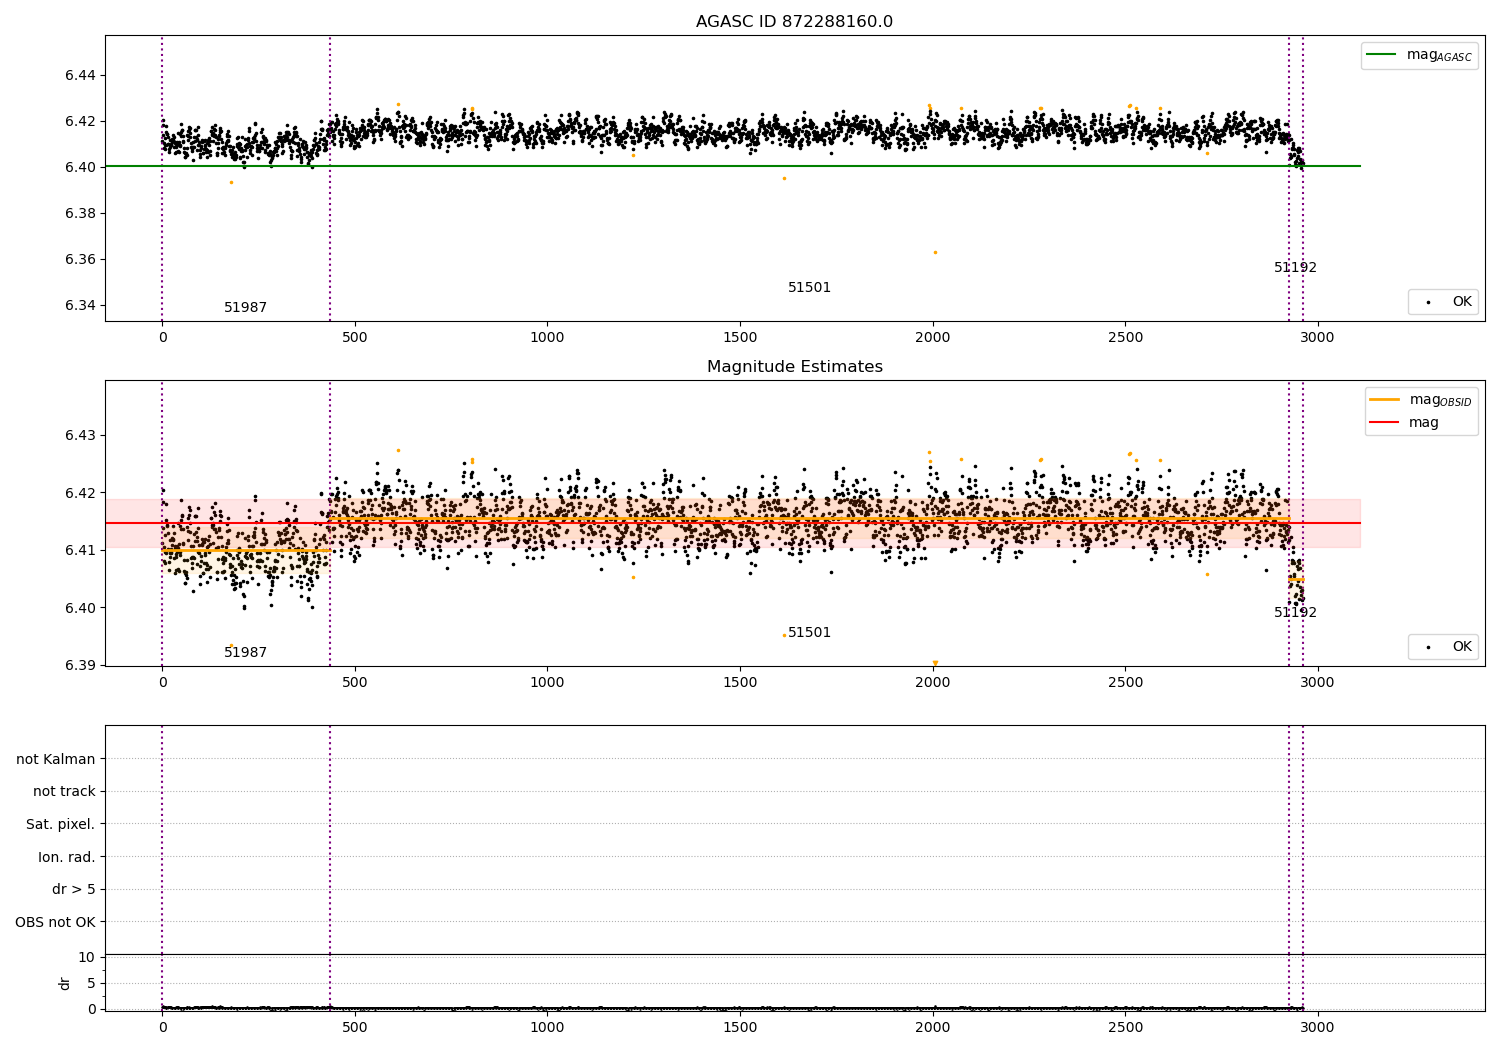Click the 1000 x-tick under the top plot

pos(547,338)
